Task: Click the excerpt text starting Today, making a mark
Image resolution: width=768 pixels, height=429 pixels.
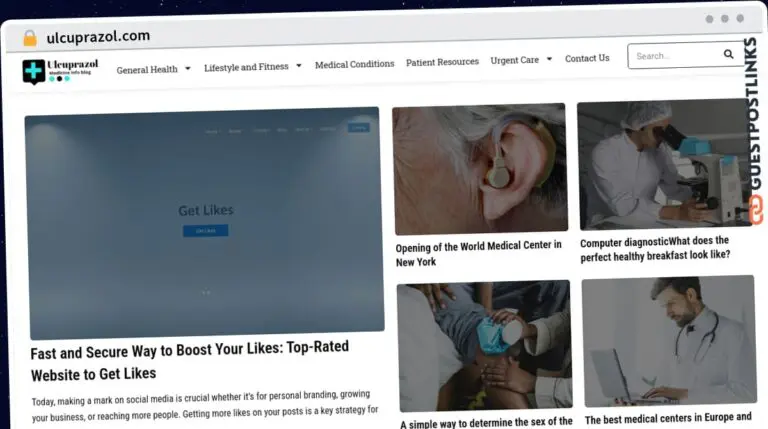Action: point(205,406)
